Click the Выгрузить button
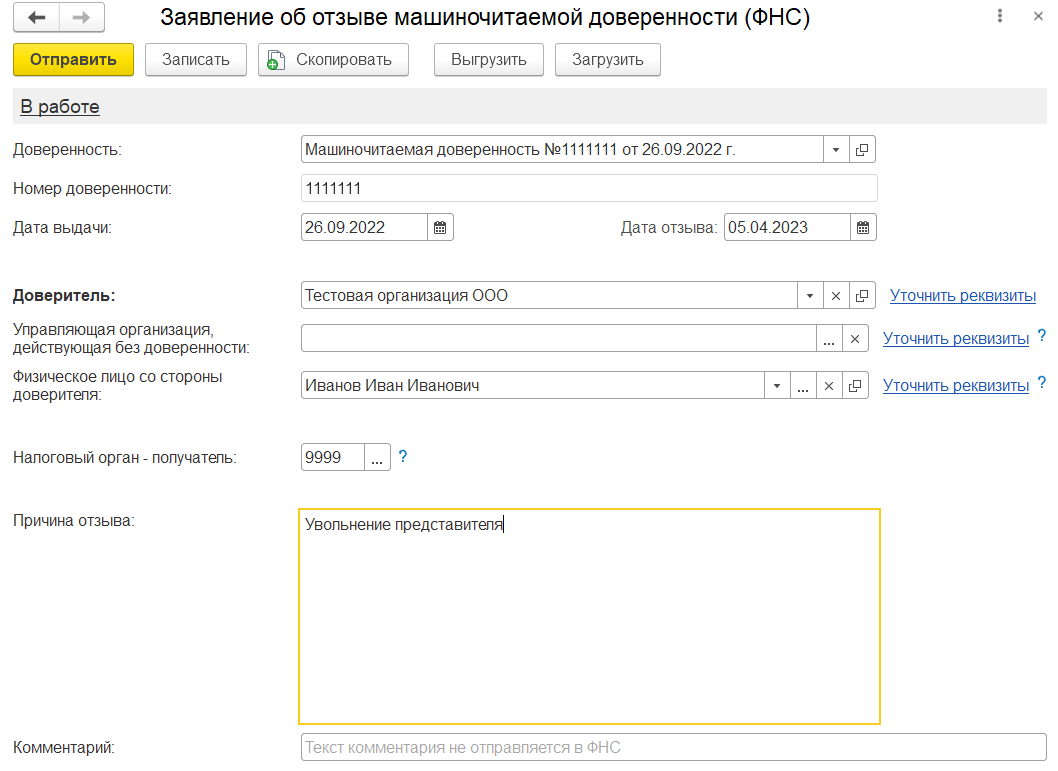1058x771 pixels. pyautogui.click(x=489, y=59)
